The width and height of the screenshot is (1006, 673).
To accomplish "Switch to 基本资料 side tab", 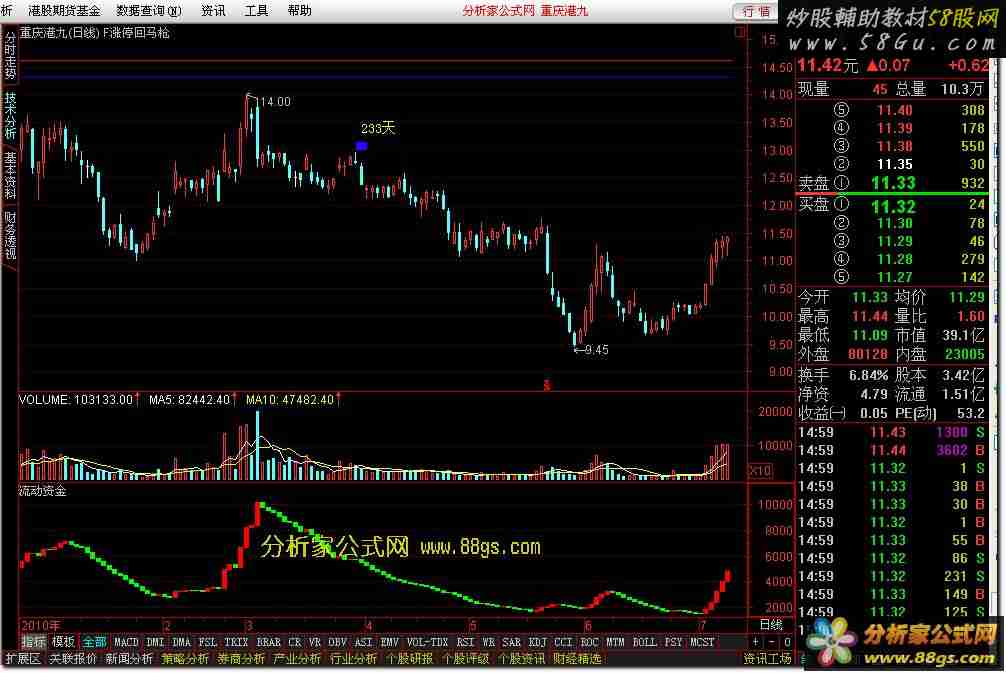I will point(10,175).
